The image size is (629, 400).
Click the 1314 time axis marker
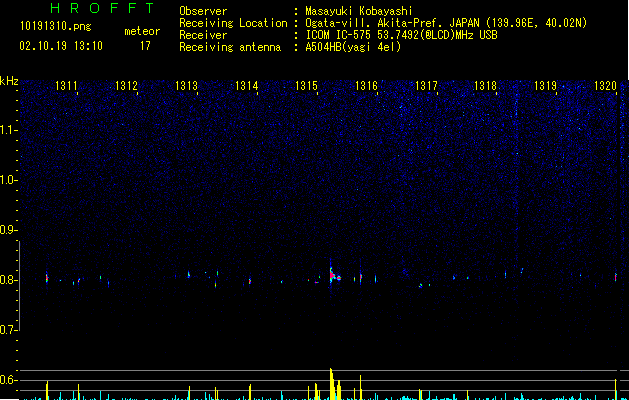click(246, 86)
